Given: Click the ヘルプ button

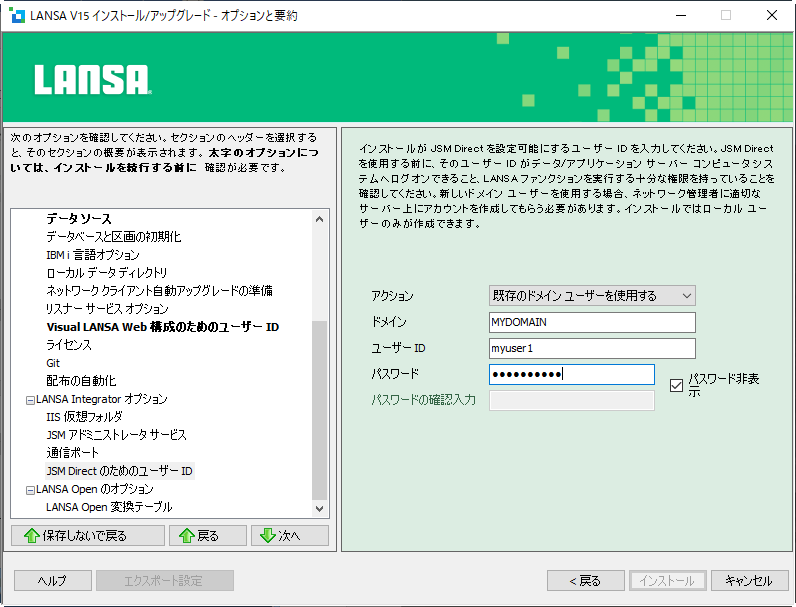Looking at the screenshot, I should pyautogui.click(x=53, y=581).
